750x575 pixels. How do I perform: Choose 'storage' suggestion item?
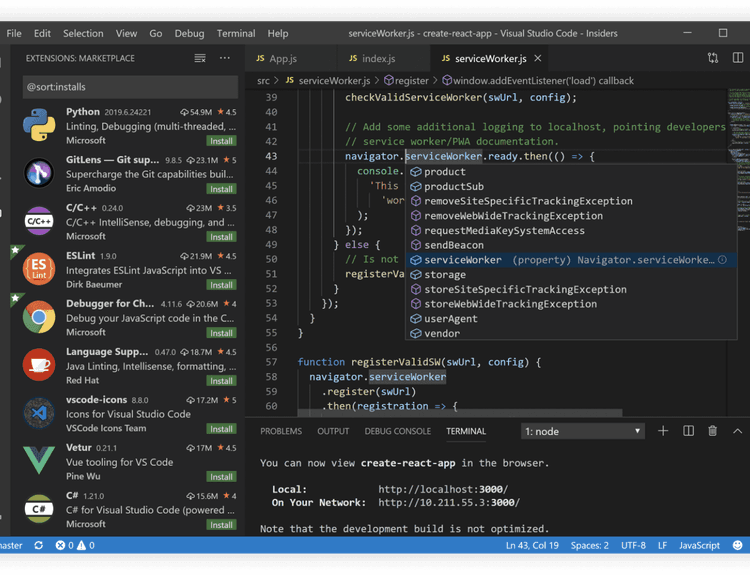click(571, 275)
